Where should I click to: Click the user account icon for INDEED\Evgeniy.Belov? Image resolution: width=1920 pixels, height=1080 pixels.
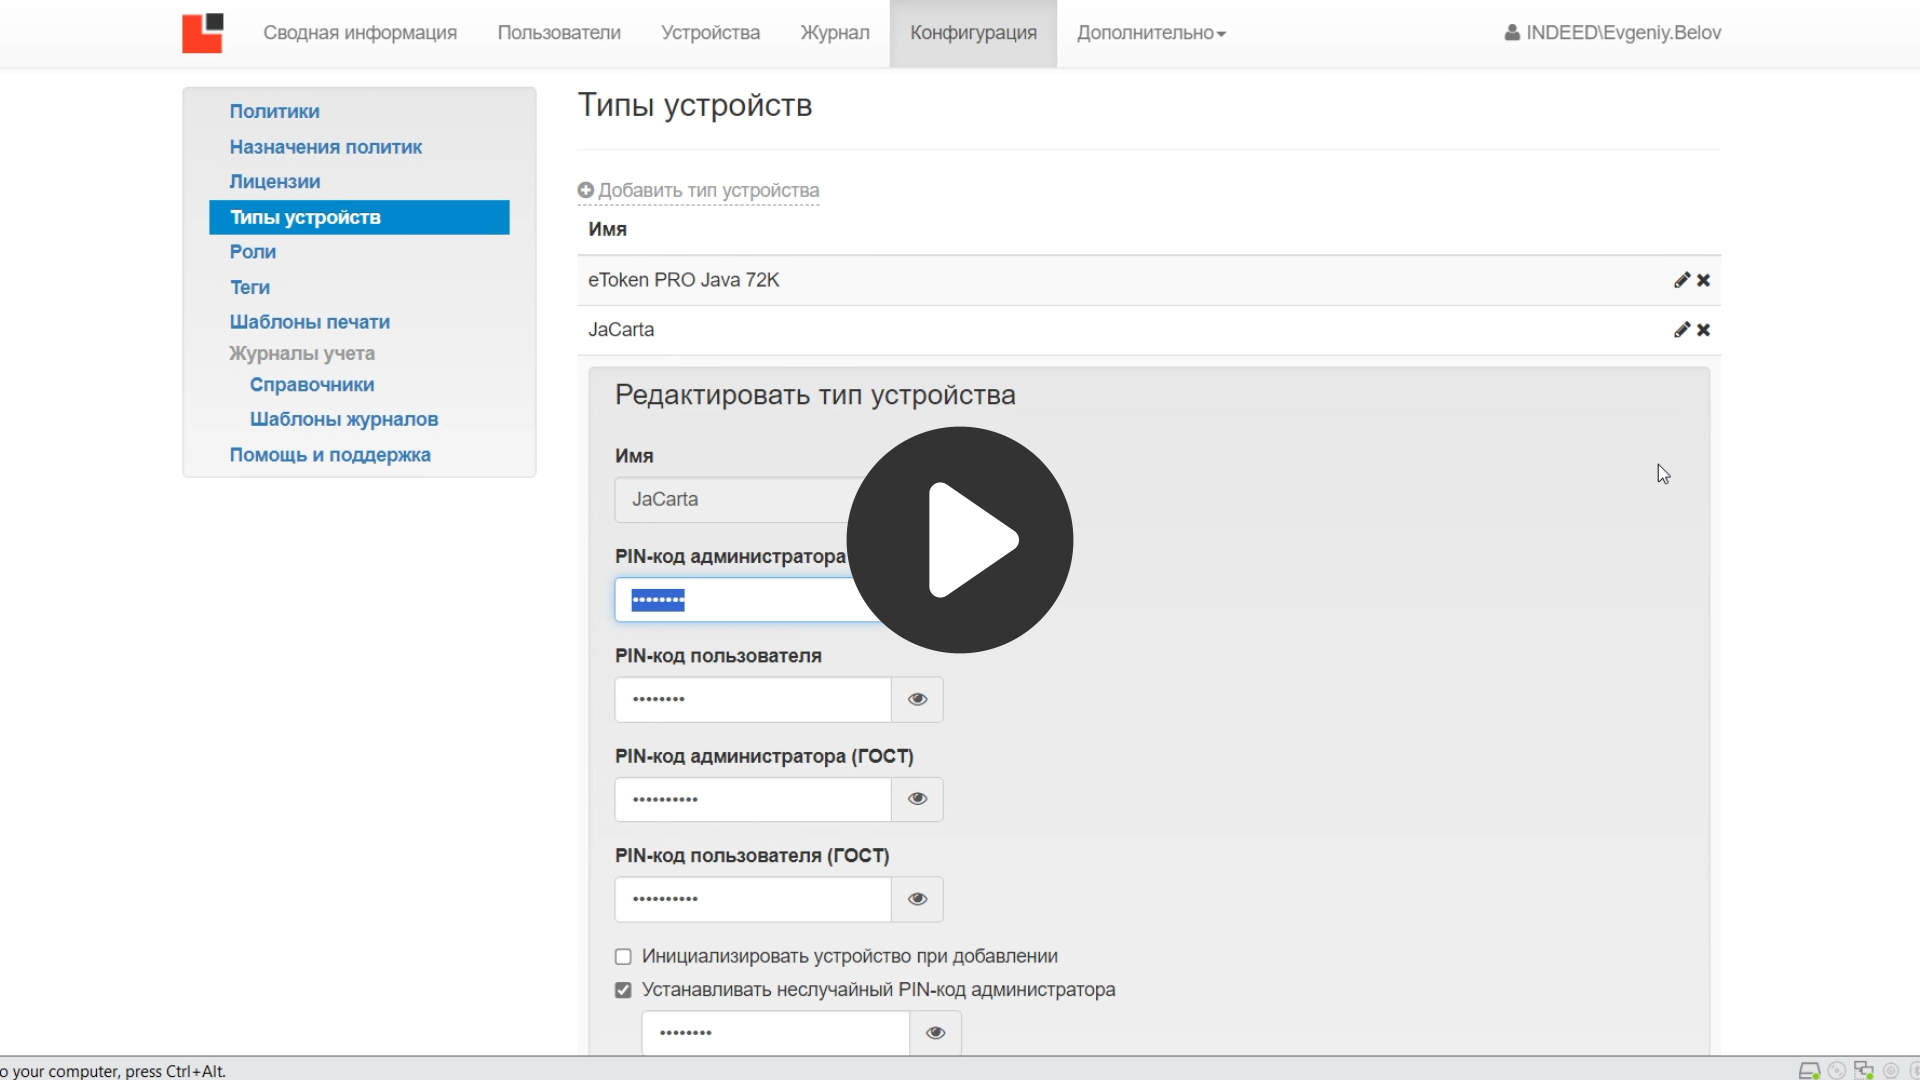coord(1513,31)
